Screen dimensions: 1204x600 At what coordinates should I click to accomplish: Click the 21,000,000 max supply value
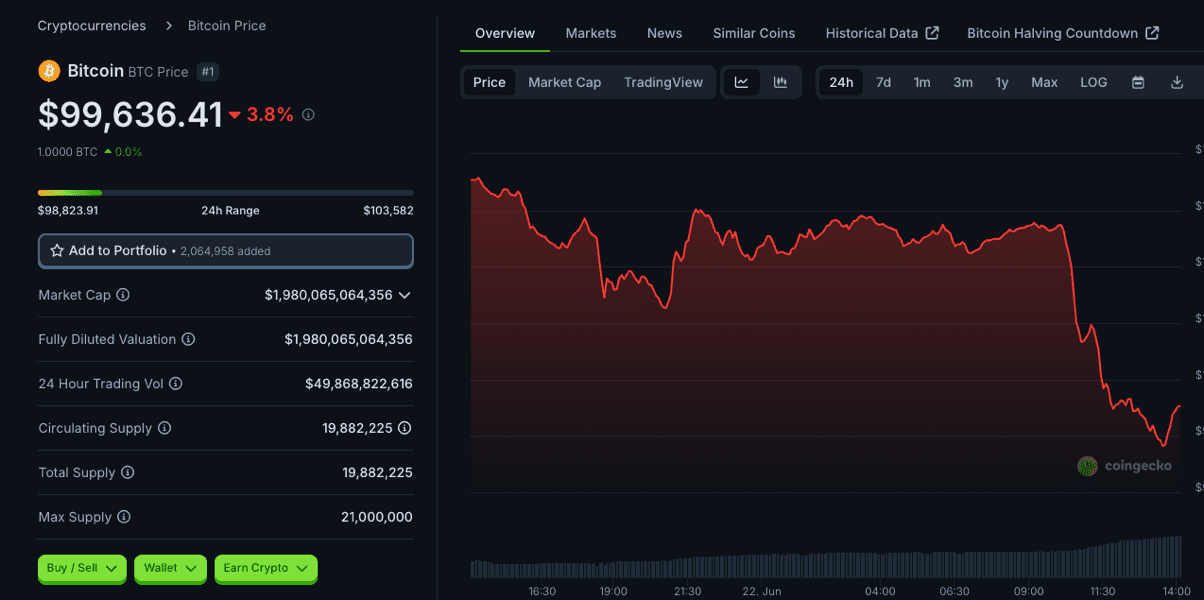tap(377, 517)
